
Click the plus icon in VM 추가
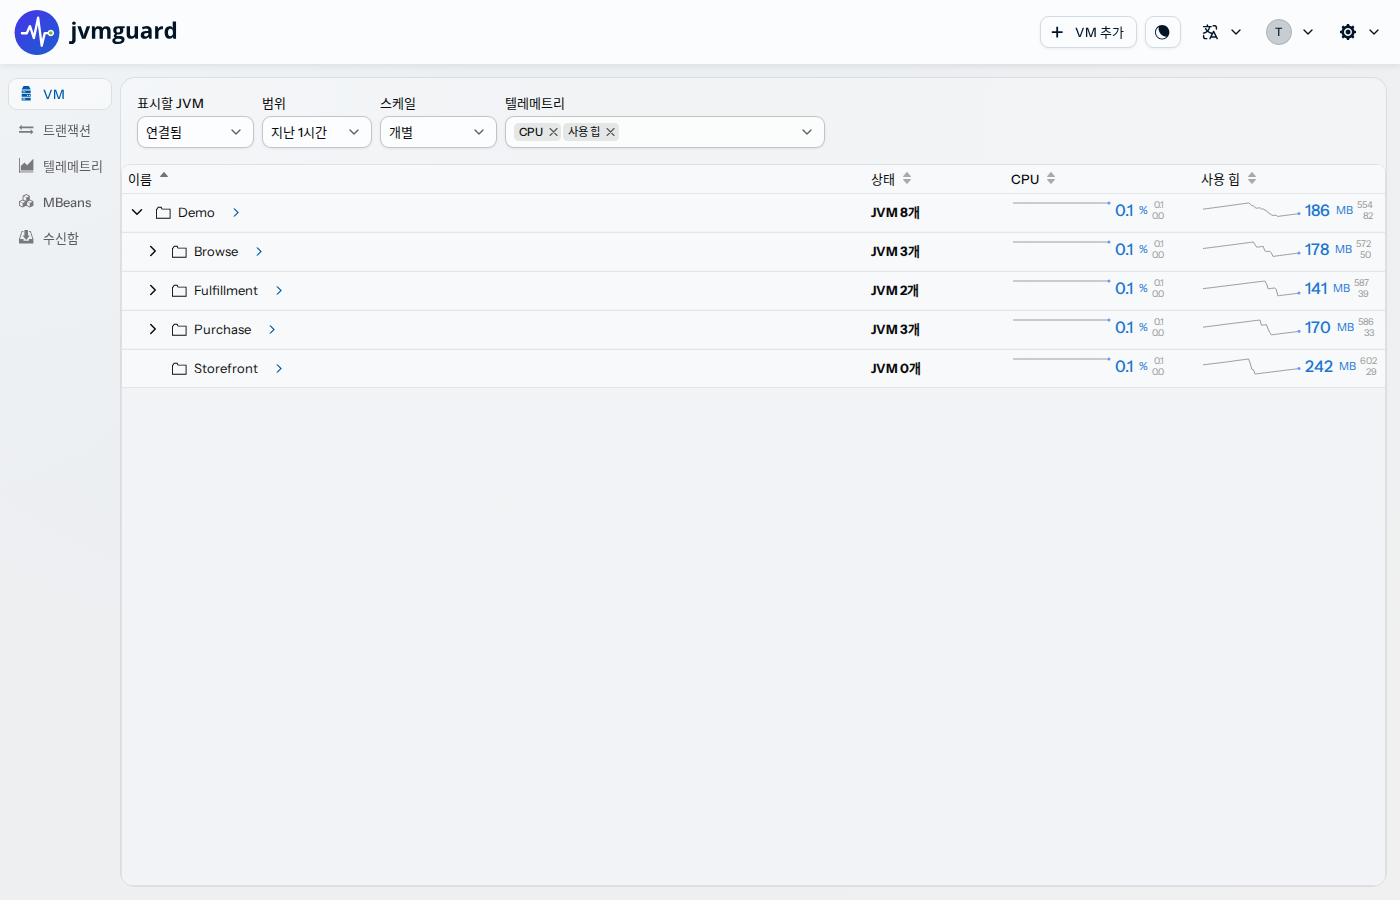tap(1057, 32)
